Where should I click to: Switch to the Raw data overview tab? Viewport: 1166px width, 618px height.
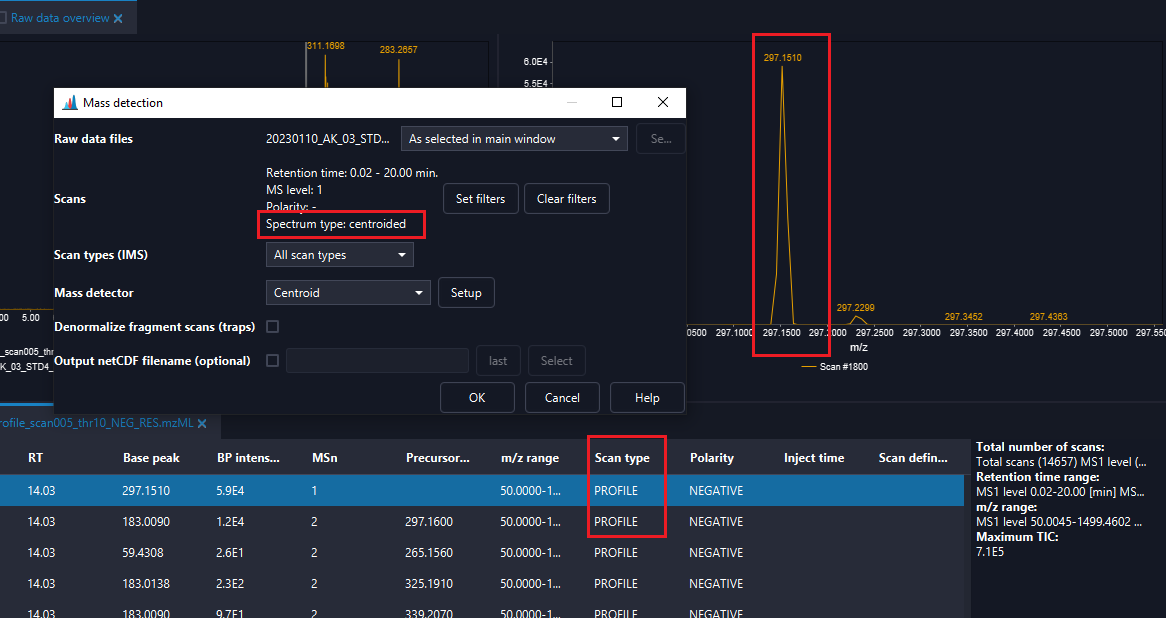tap(60, 16)
